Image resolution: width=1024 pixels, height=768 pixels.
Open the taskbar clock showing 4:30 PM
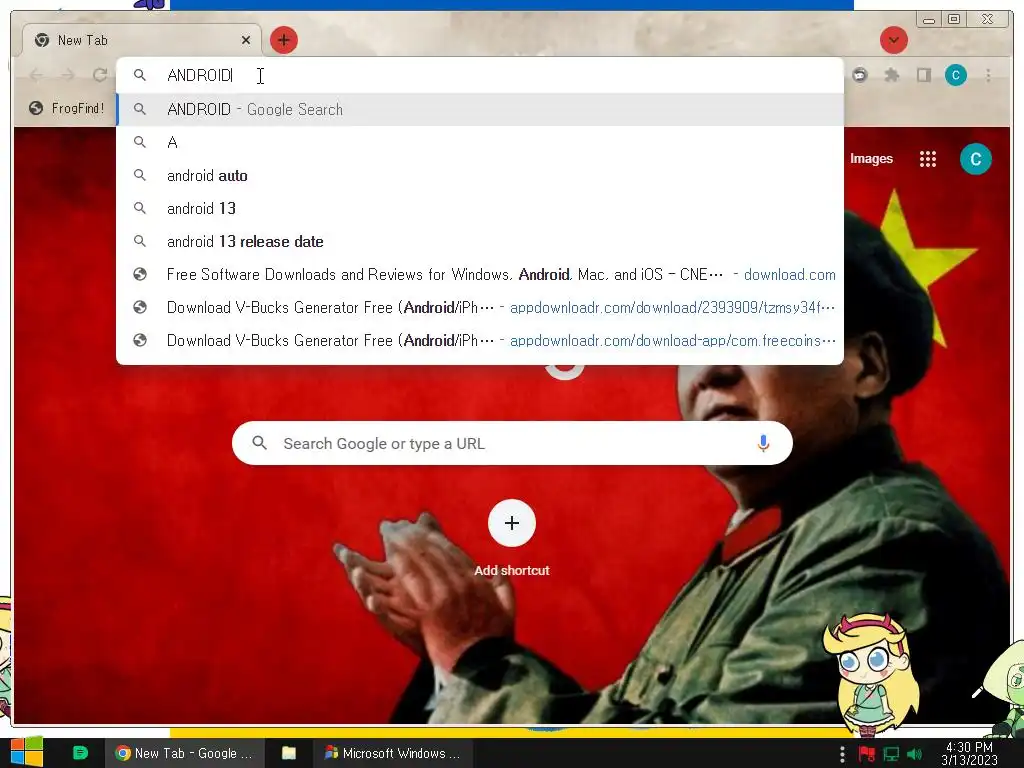point(969,754)
